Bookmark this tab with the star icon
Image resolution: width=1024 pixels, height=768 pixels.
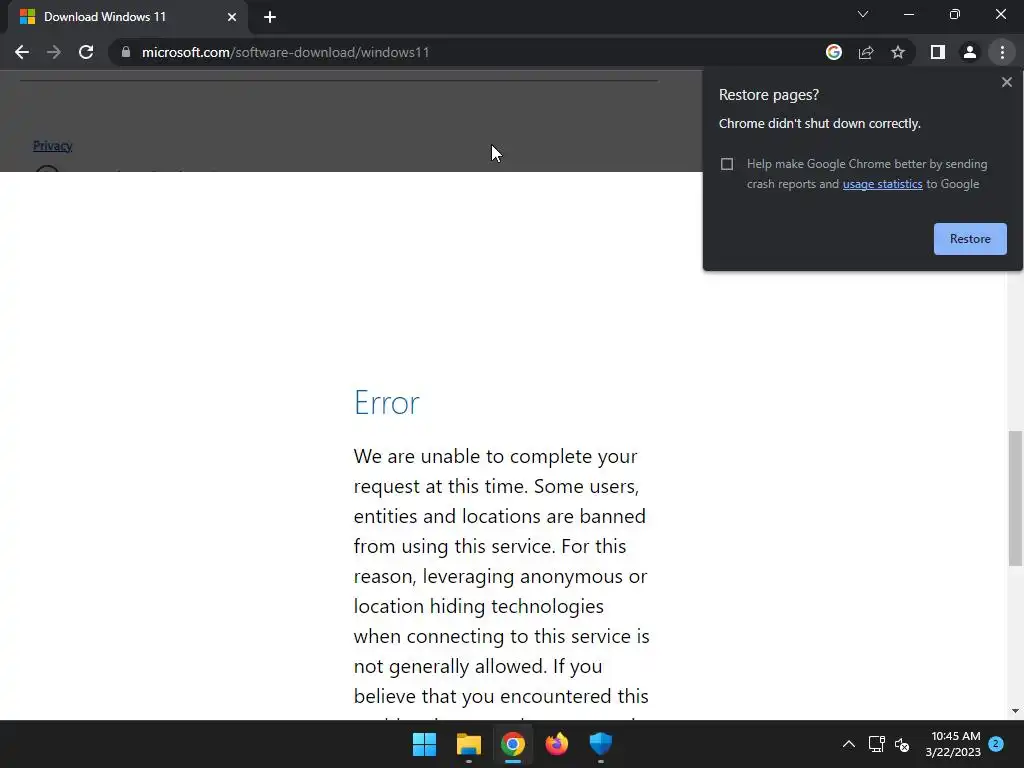[898, 52]
